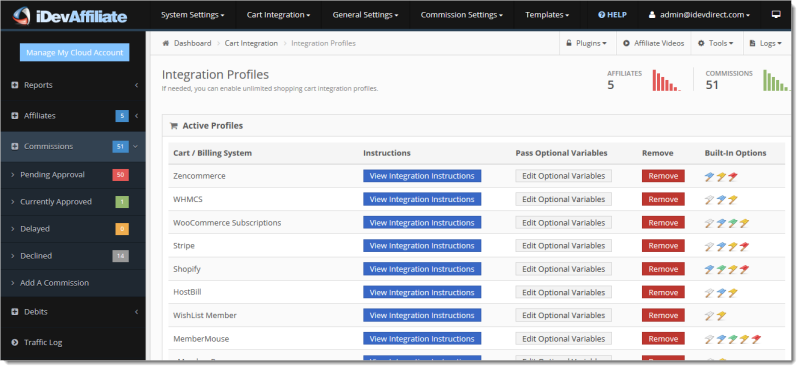Click the green flag in the MemberMouse row
Image resolution: width=800 pixels, height=369 pixels.
[733, 340]
